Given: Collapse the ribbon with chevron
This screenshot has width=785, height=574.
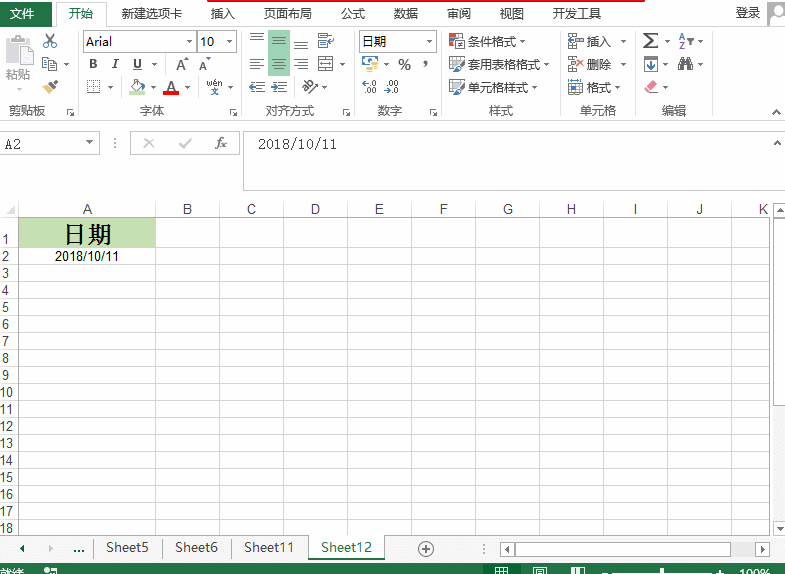Looking at the screenshot, I should pyautogui.click(x=776, y=112).
